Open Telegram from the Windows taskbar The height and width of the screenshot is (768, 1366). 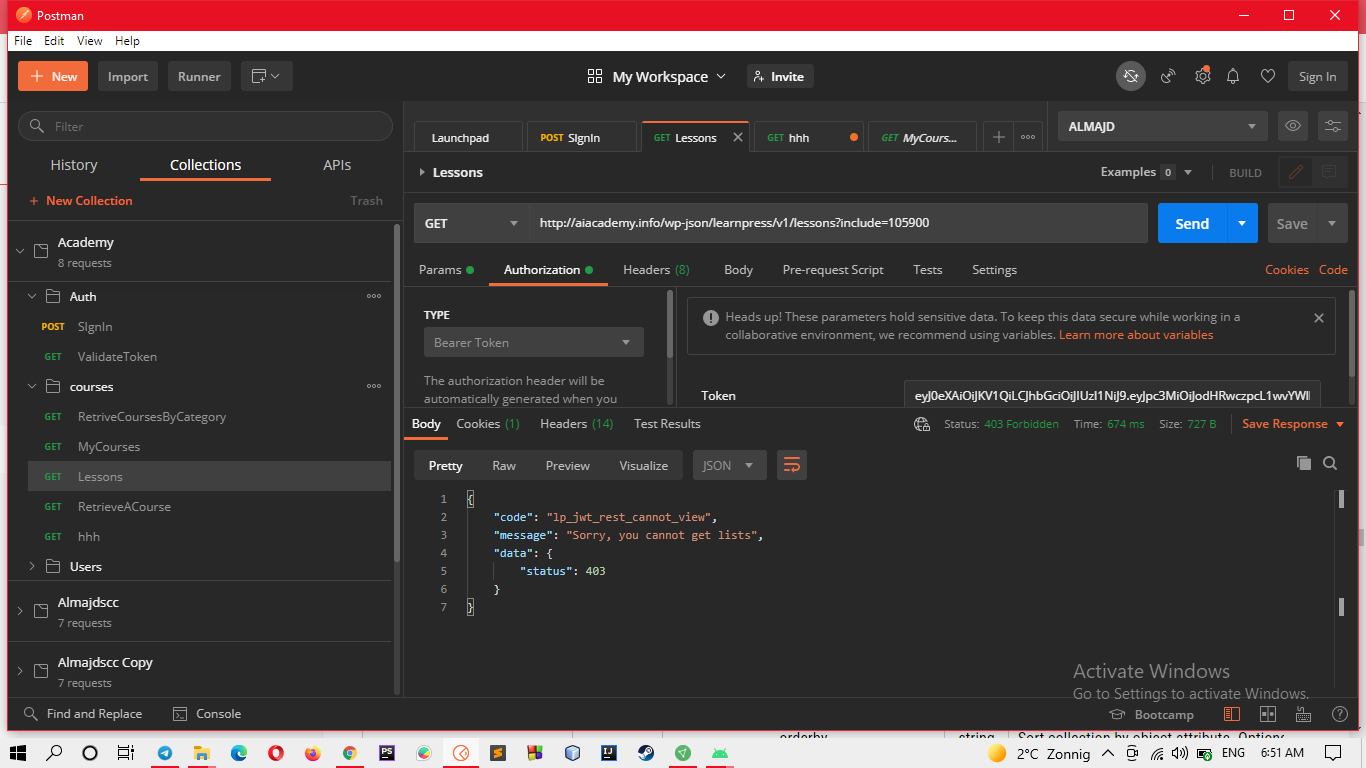pos(165,753)
